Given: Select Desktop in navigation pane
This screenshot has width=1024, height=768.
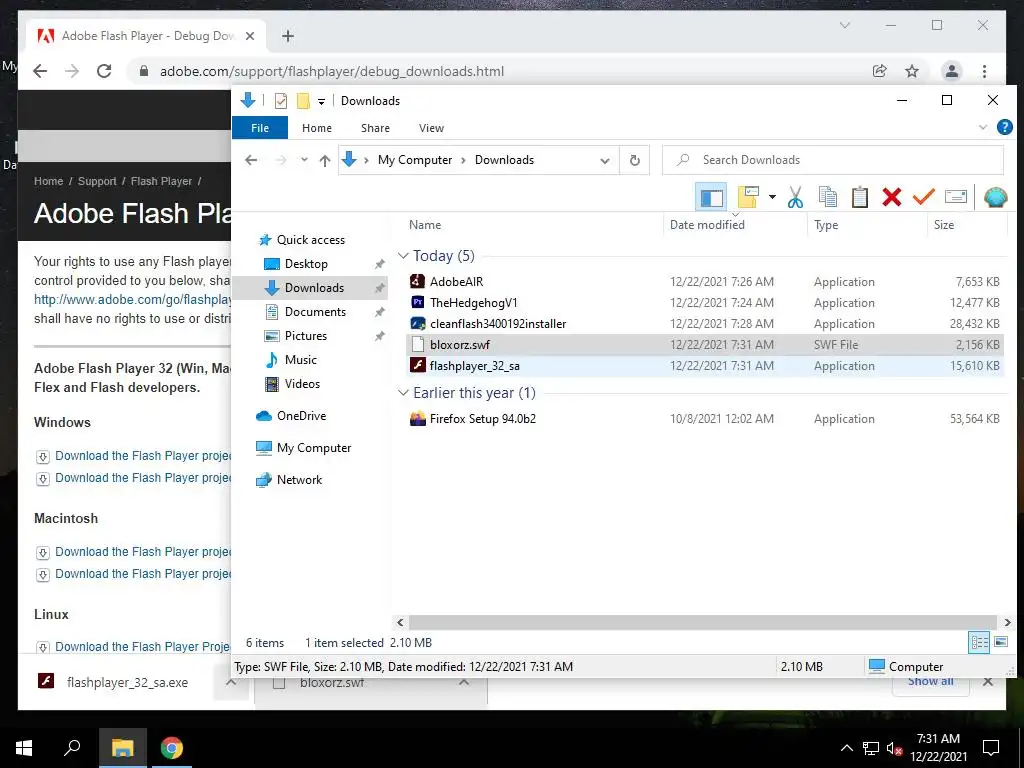Looking at the screenshot, I should 306,264.
